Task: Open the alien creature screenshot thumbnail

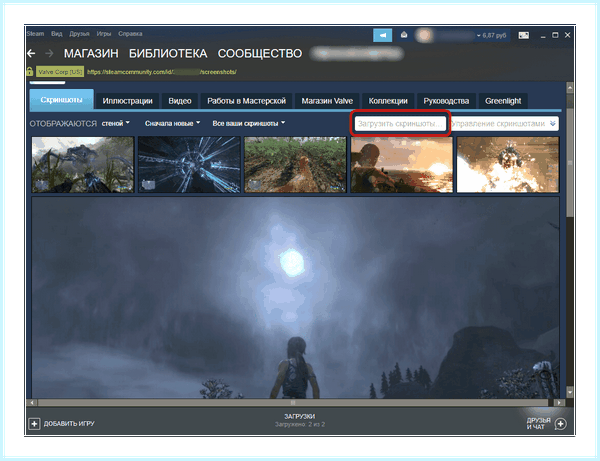Action: click(x=83, y=165)
